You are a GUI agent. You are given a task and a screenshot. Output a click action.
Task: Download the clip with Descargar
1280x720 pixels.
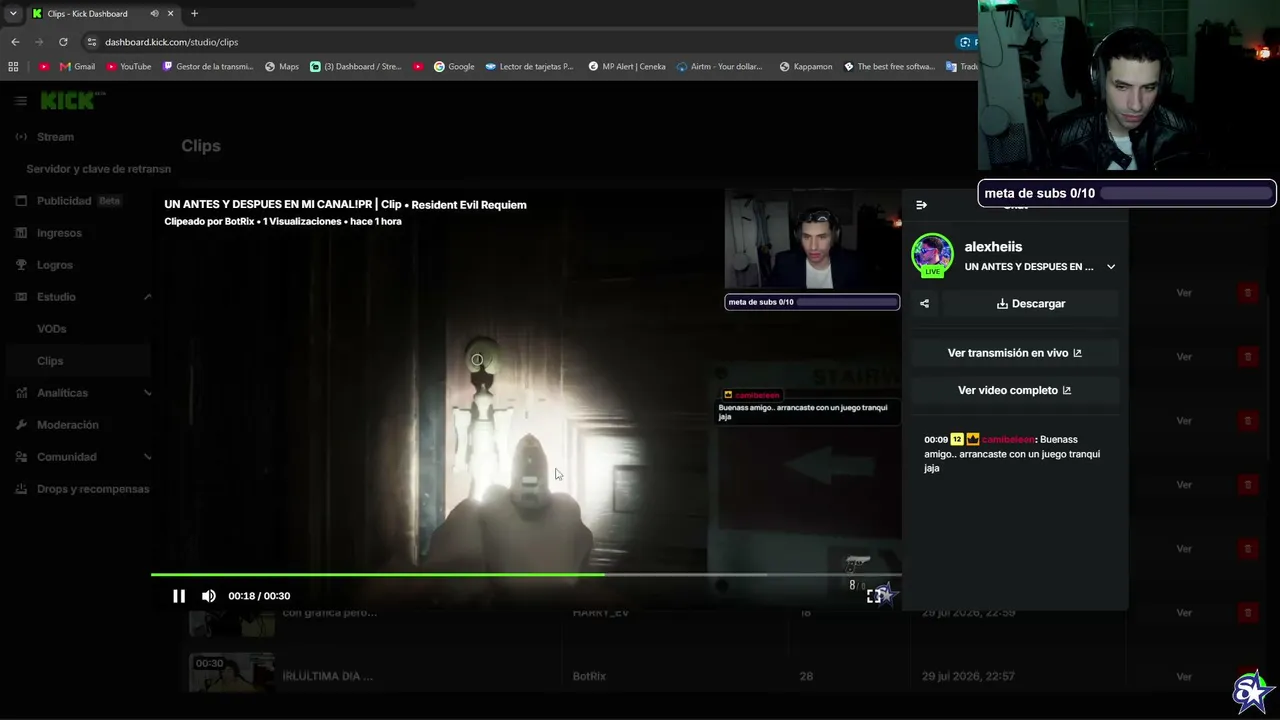1030,304
